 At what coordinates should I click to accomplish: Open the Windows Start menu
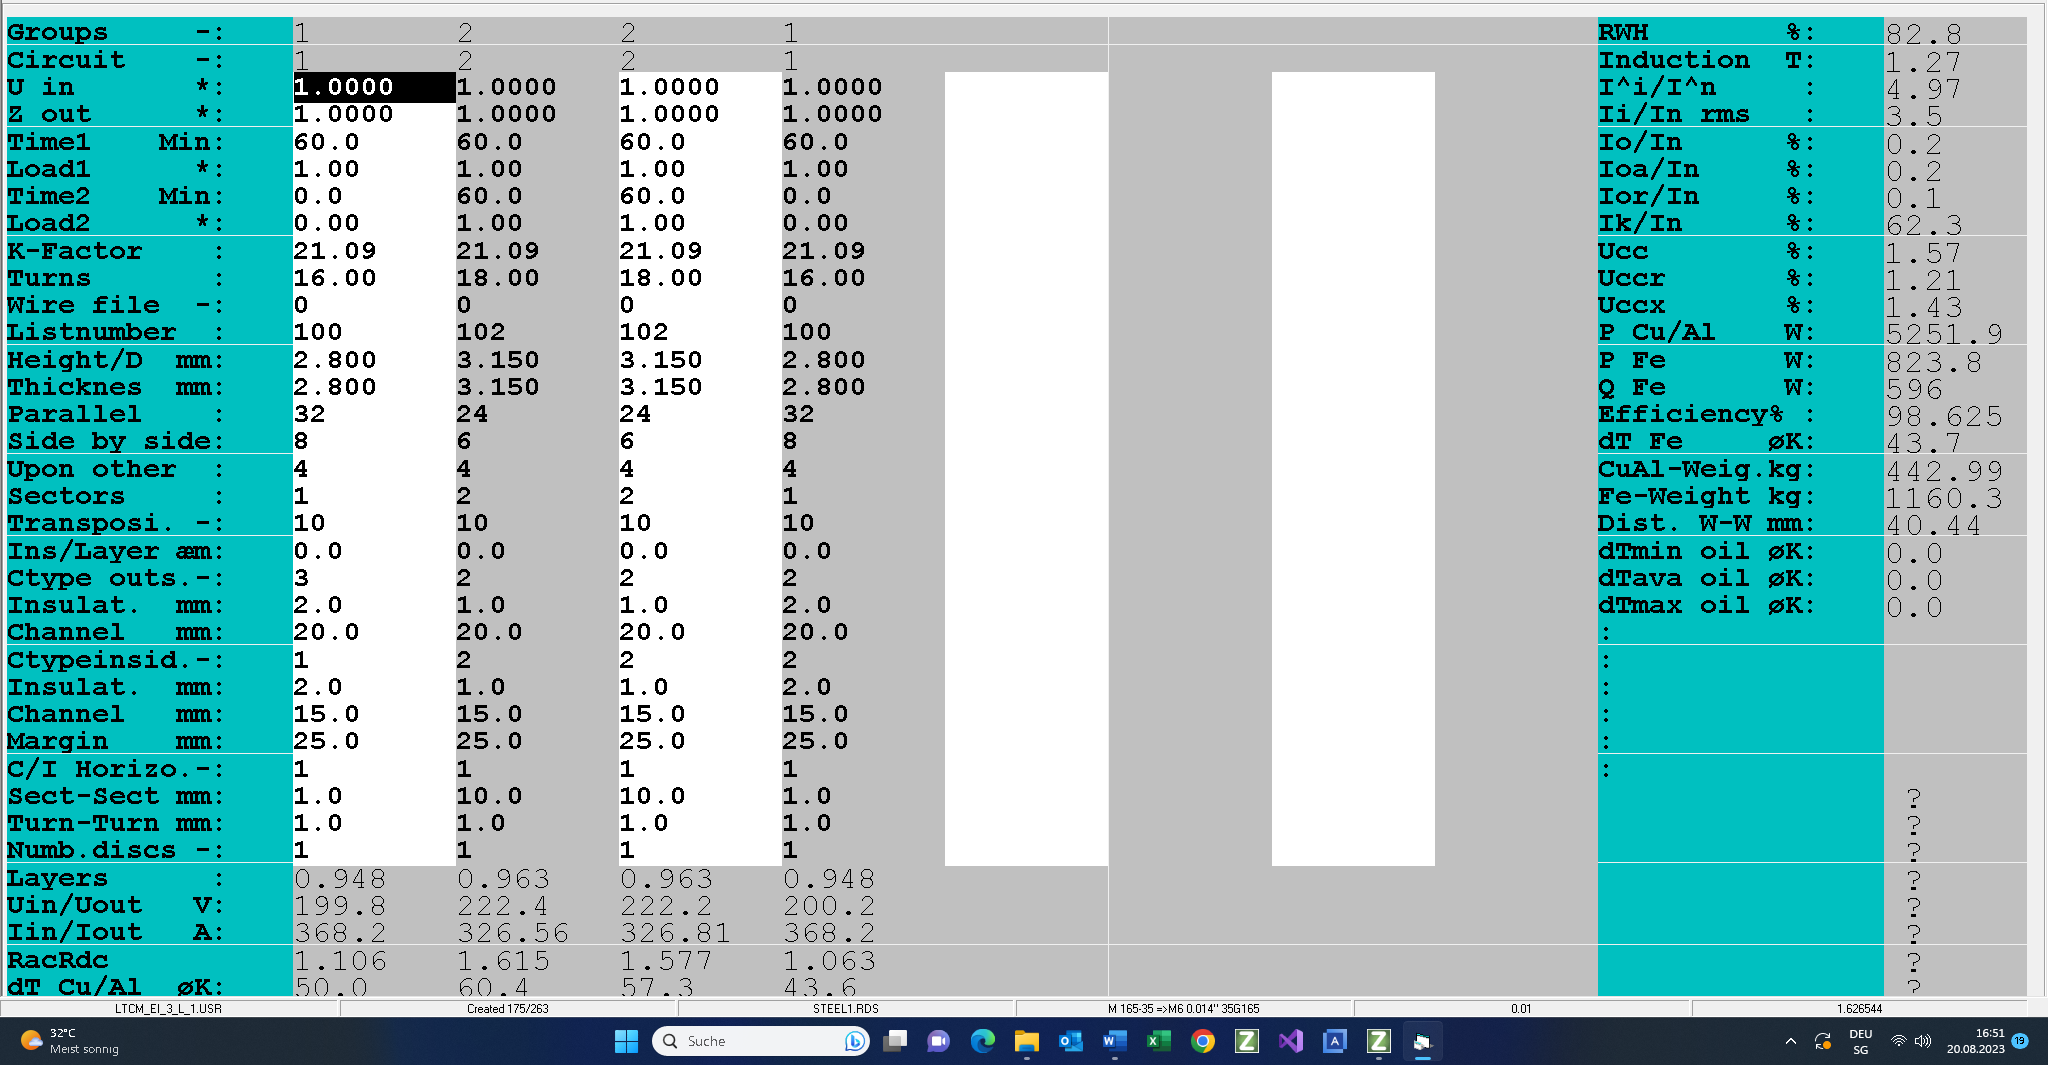click(626, 1041)
